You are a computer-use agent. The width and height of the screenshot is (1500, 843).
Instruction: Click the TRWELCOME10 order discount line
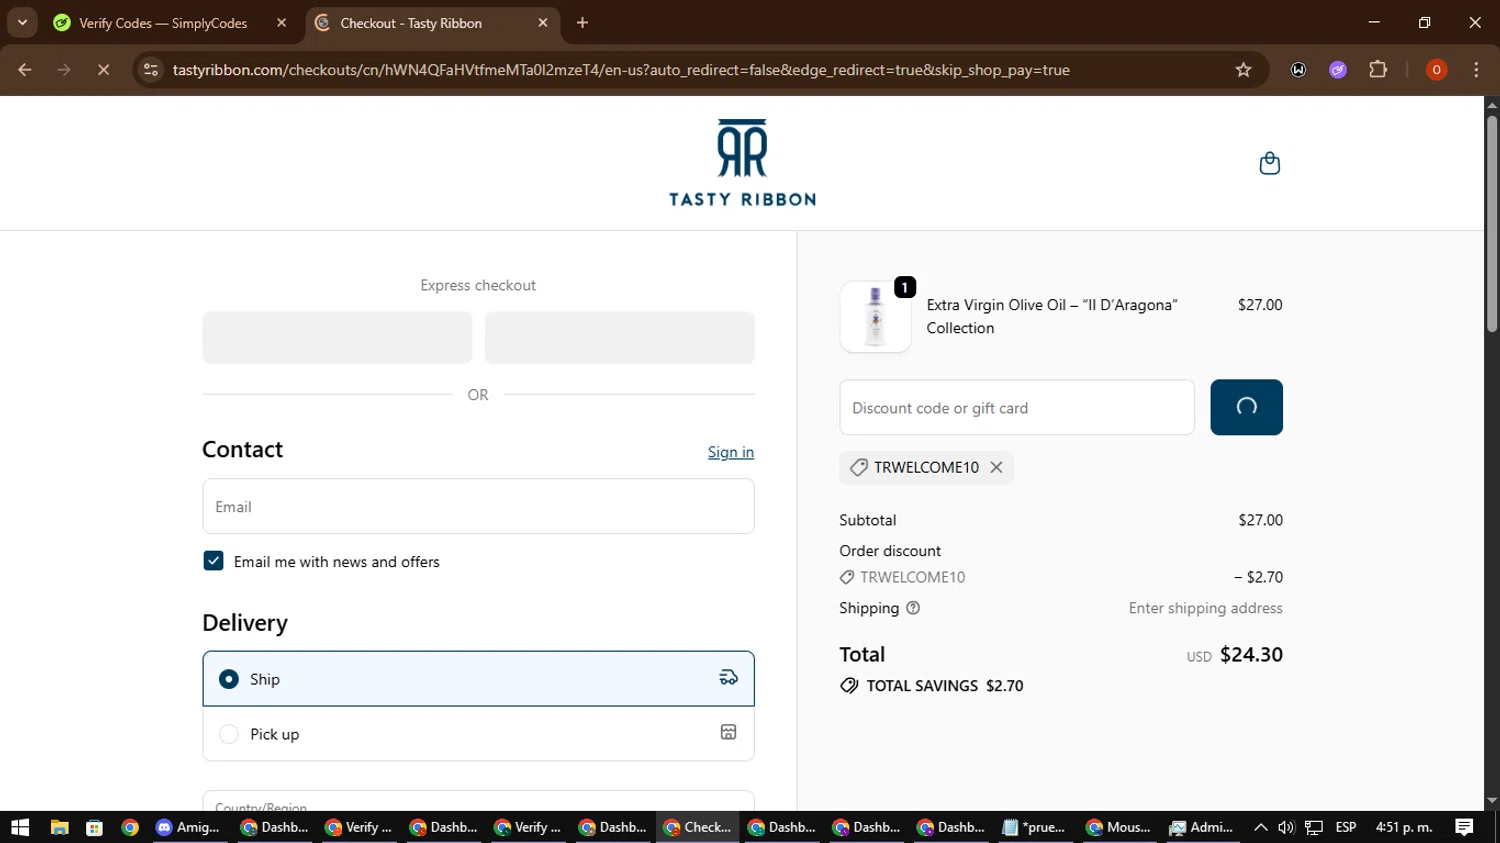click(x=1061, y=577)
